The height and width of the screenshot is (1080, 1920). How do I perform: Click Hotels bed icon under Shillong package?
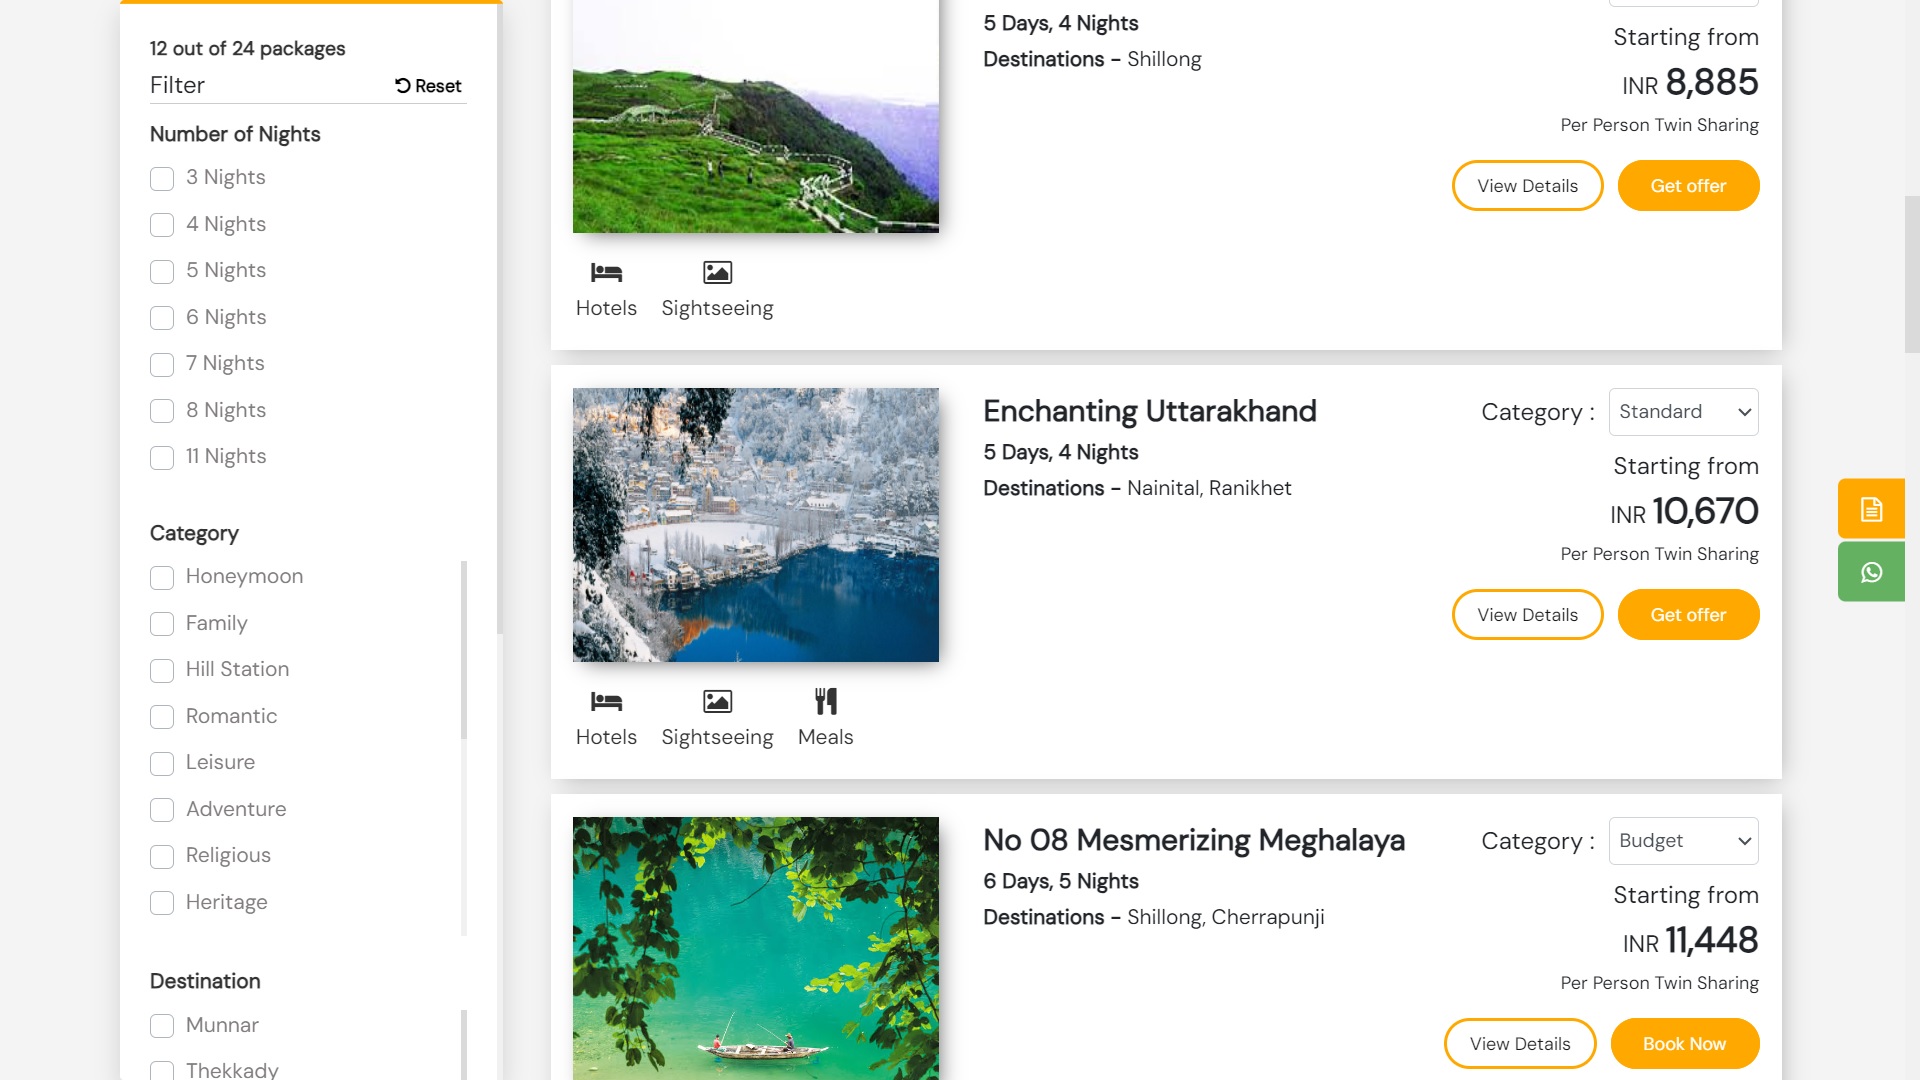(606, 272)
